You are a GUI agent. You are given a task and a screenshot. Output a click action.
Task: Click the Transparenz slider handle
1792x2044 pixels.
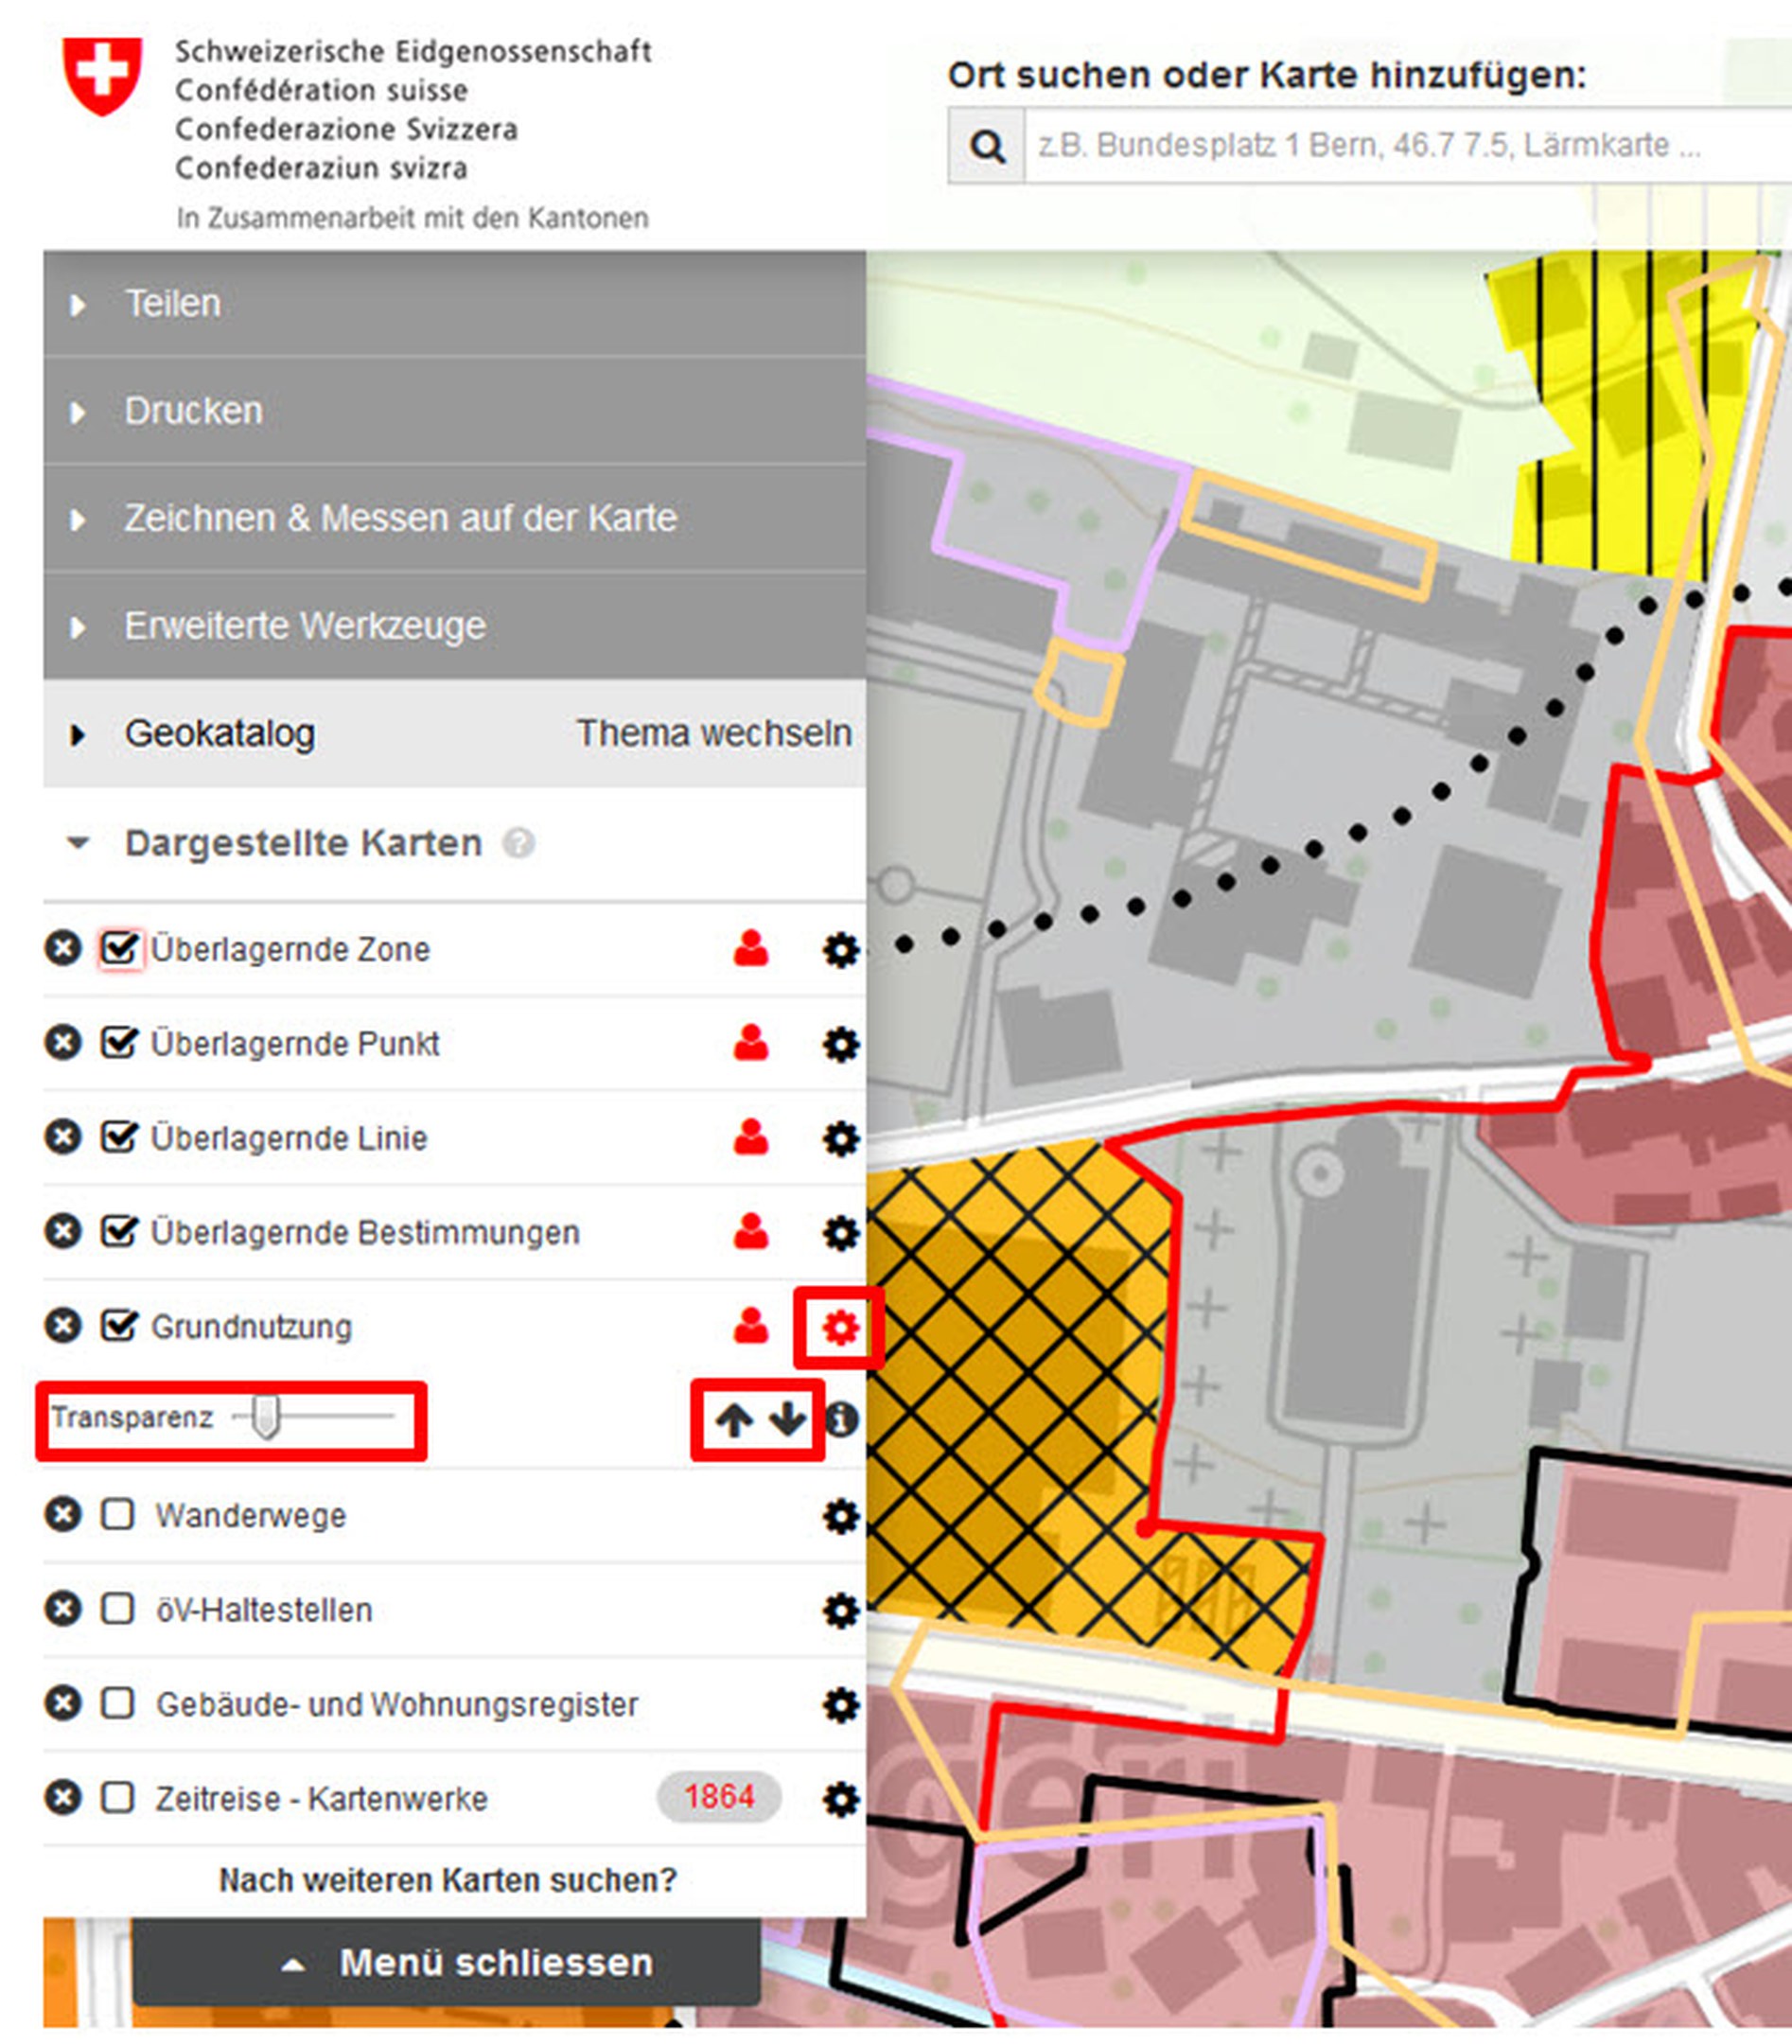pyautogui.click(x=265, y=1417)
